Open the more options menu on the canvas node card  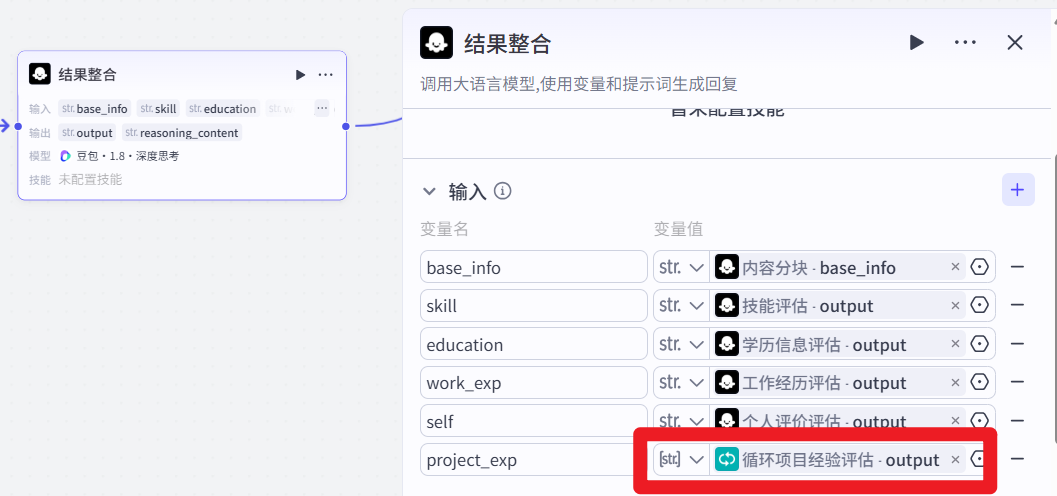[326, 75]
